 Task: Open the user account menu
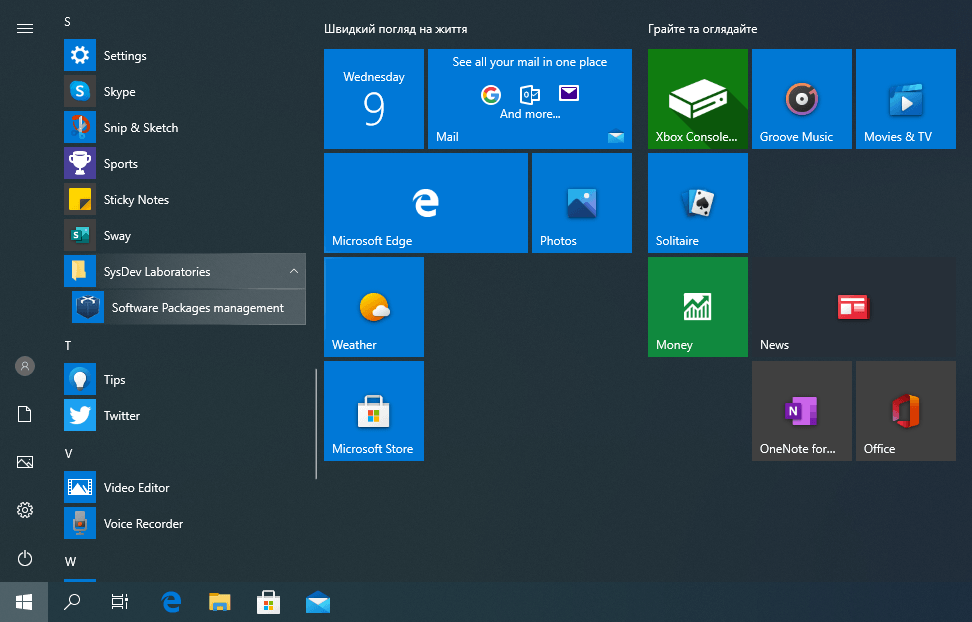25,366
